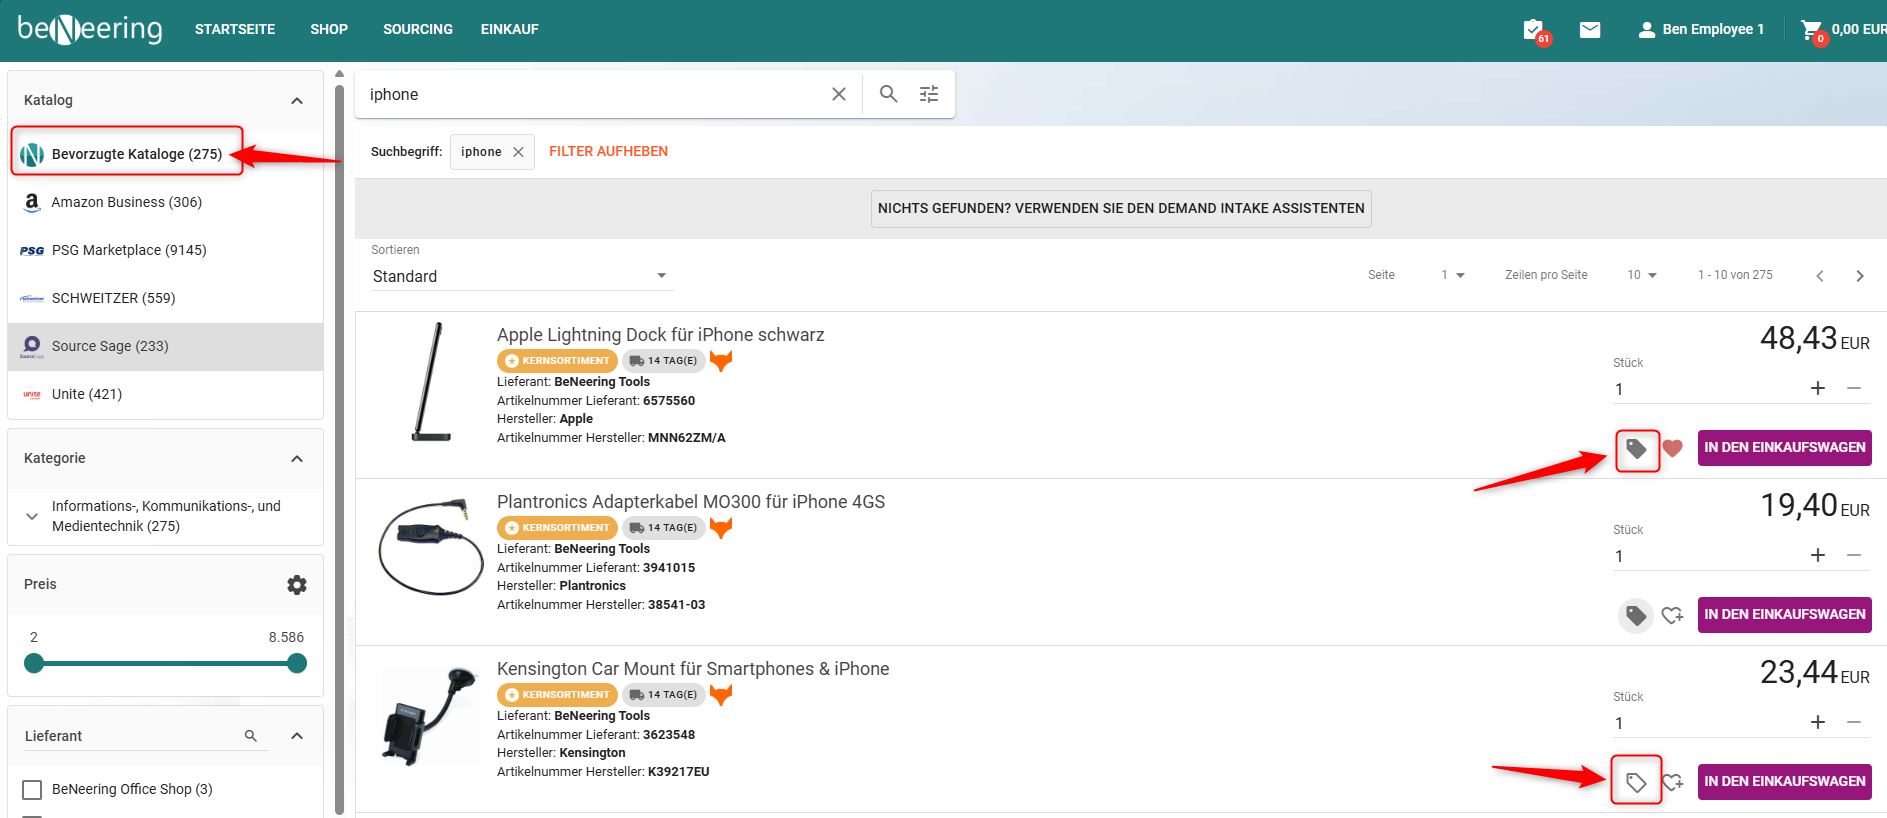Viewport: 1887px width, 818px height.
Task: Click the iphone search input field
Action: point(590,94)
